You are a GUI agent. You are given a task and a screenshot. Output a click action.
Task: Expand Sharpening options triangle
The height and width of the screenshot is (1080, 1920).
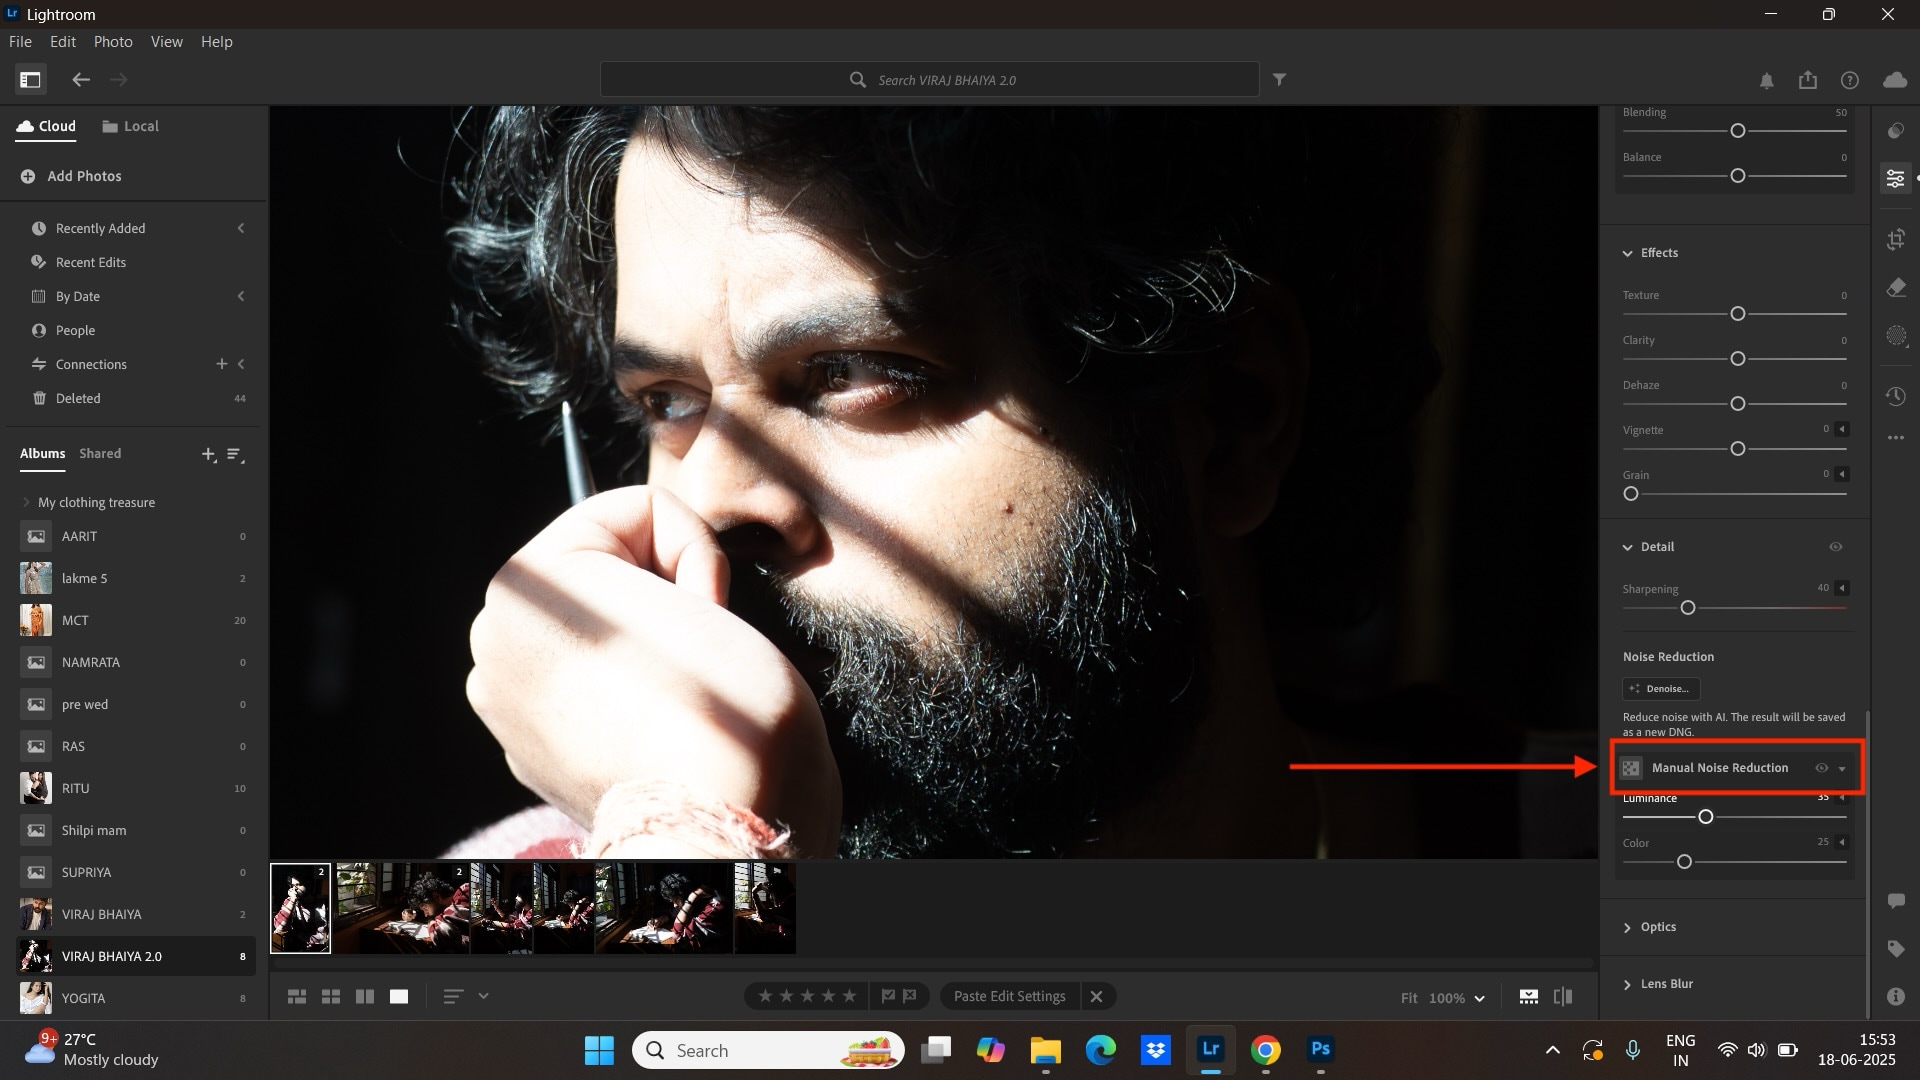[1842, 588]
